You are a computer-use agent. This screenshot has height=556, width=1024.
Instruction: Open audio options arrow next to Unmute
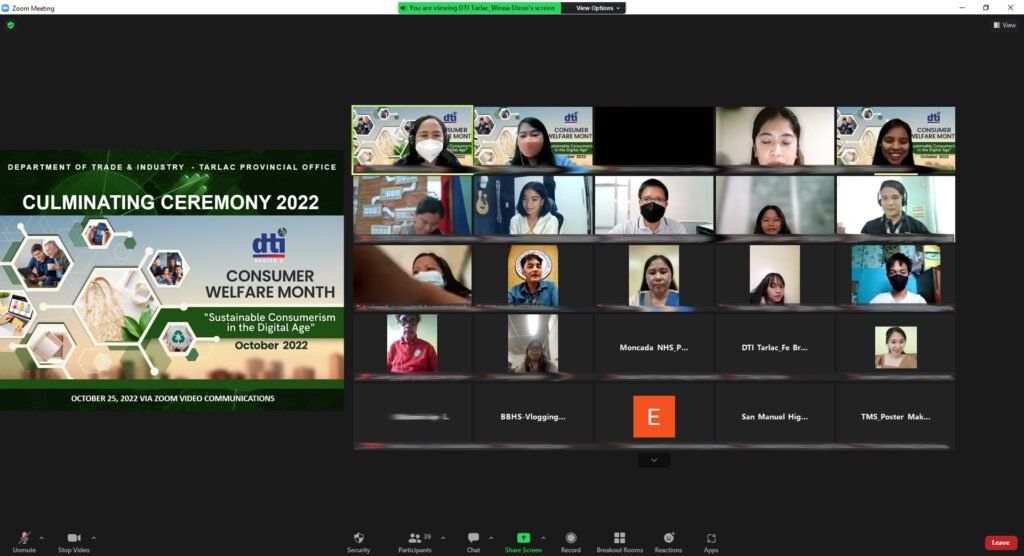pyautogui.click(x=42, y=538)
